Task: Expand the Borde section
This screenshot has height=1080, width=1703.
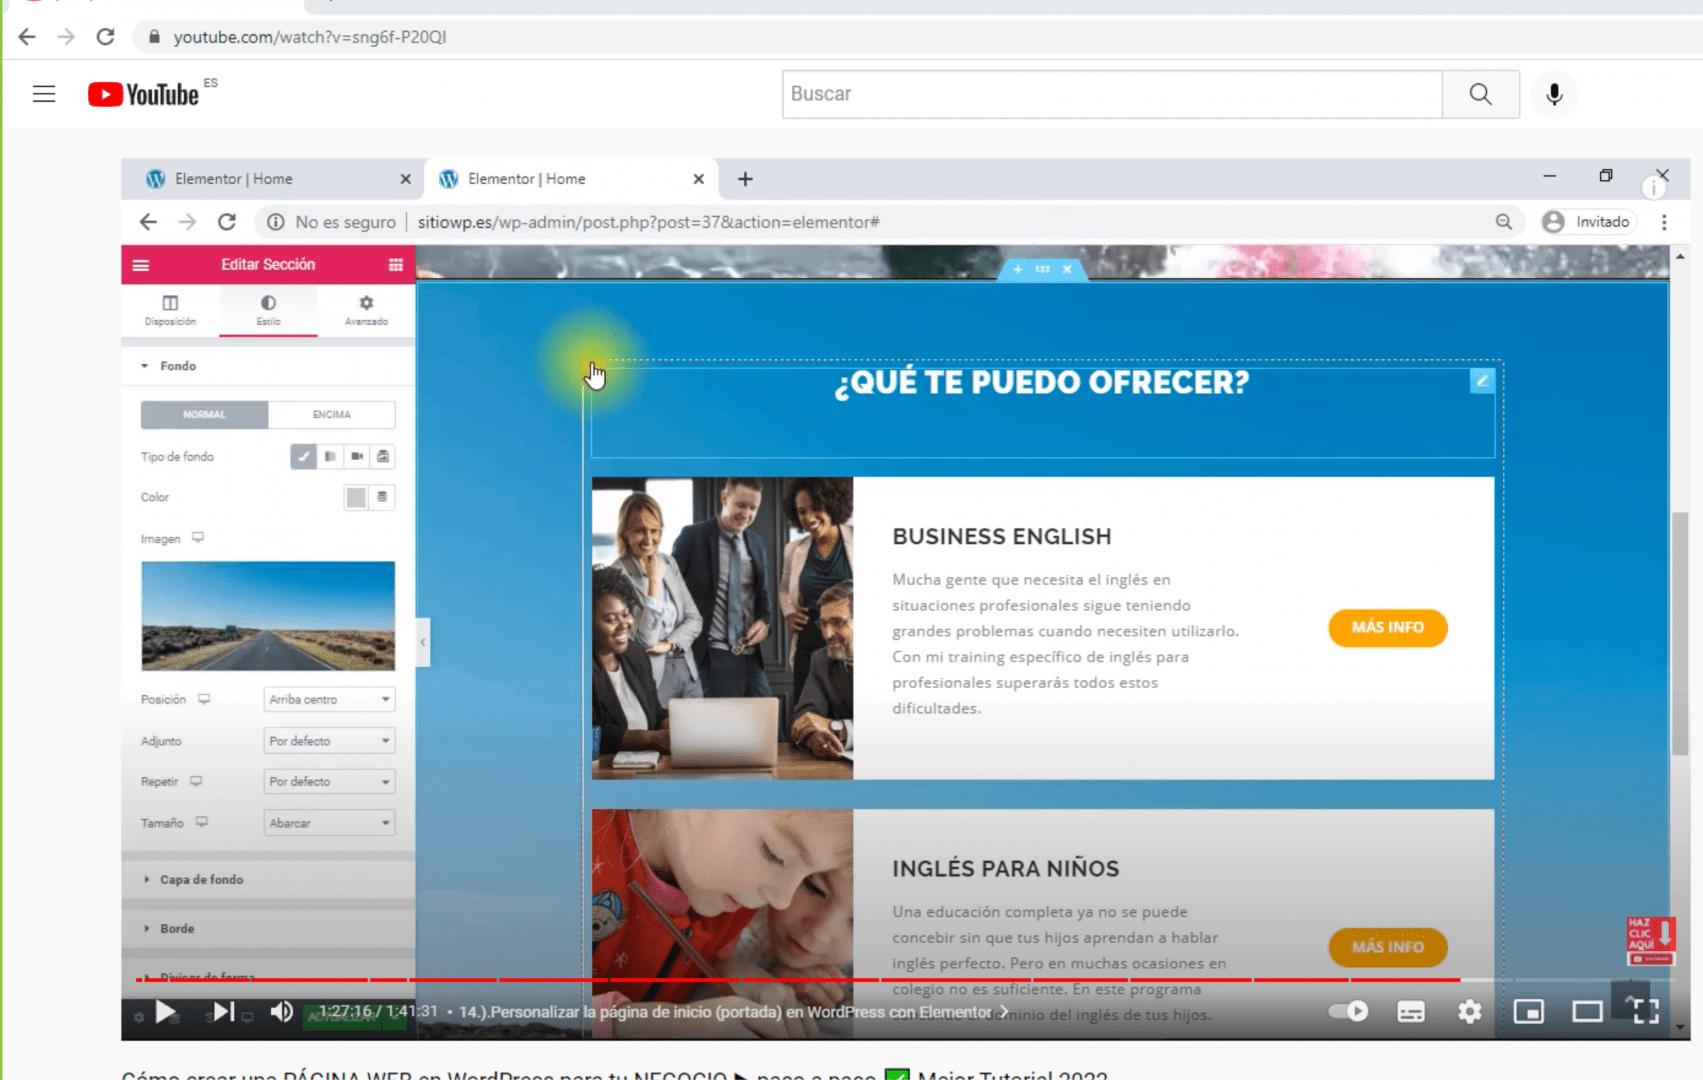Action: pyautogui.click(x=268, y=928)
